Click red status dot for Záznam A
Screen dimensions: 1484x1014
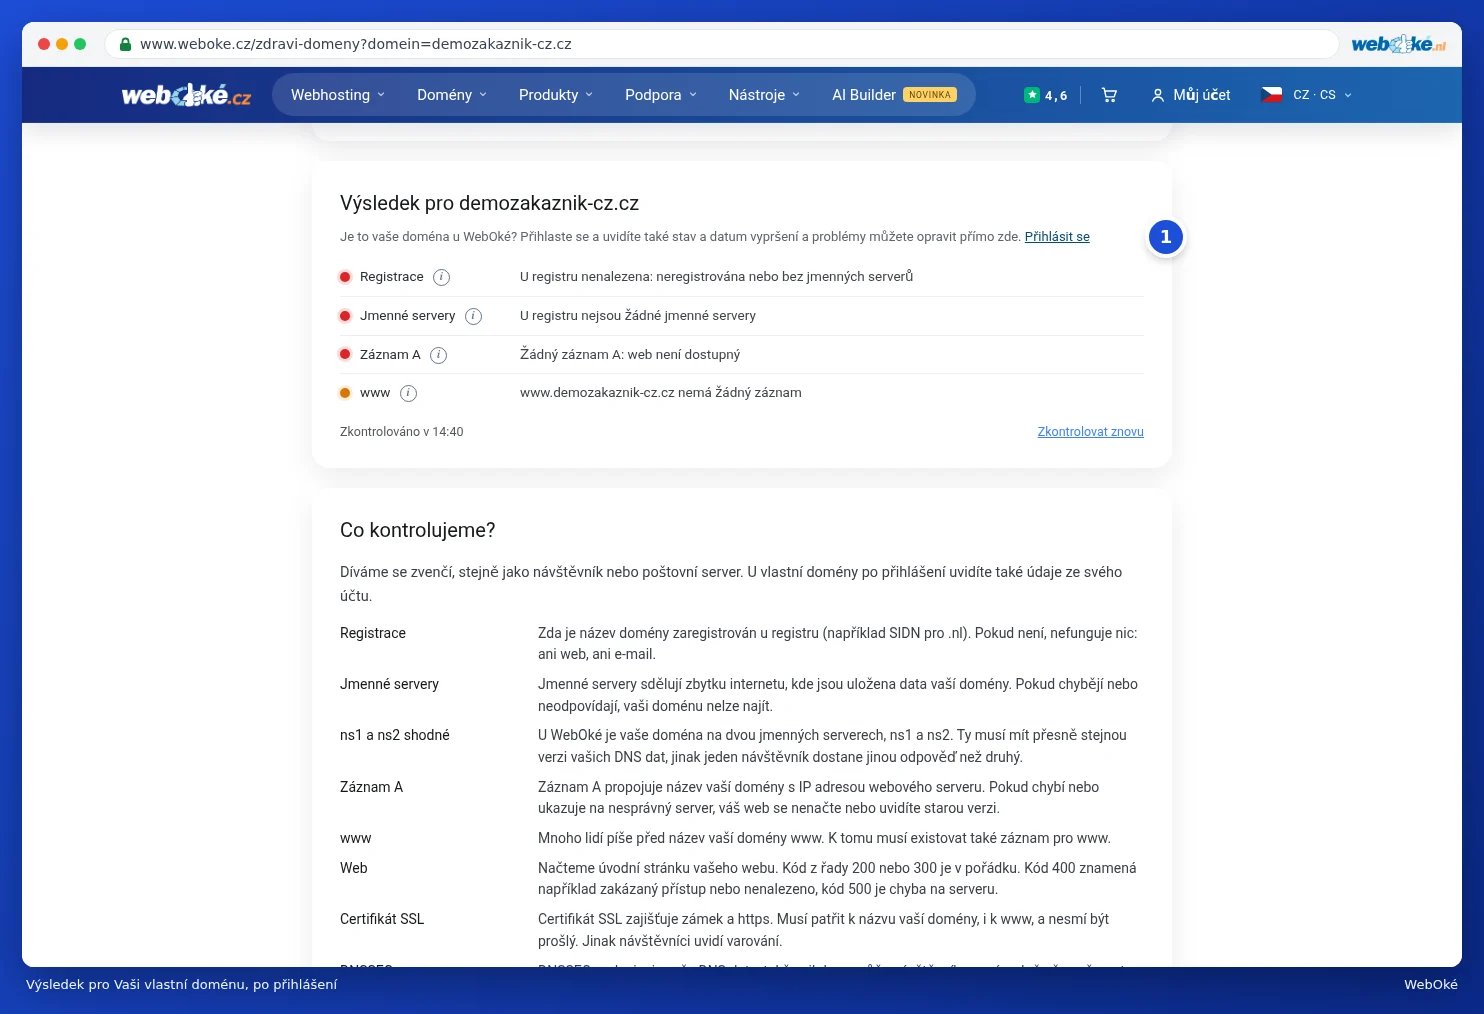(x=345, y=355)
